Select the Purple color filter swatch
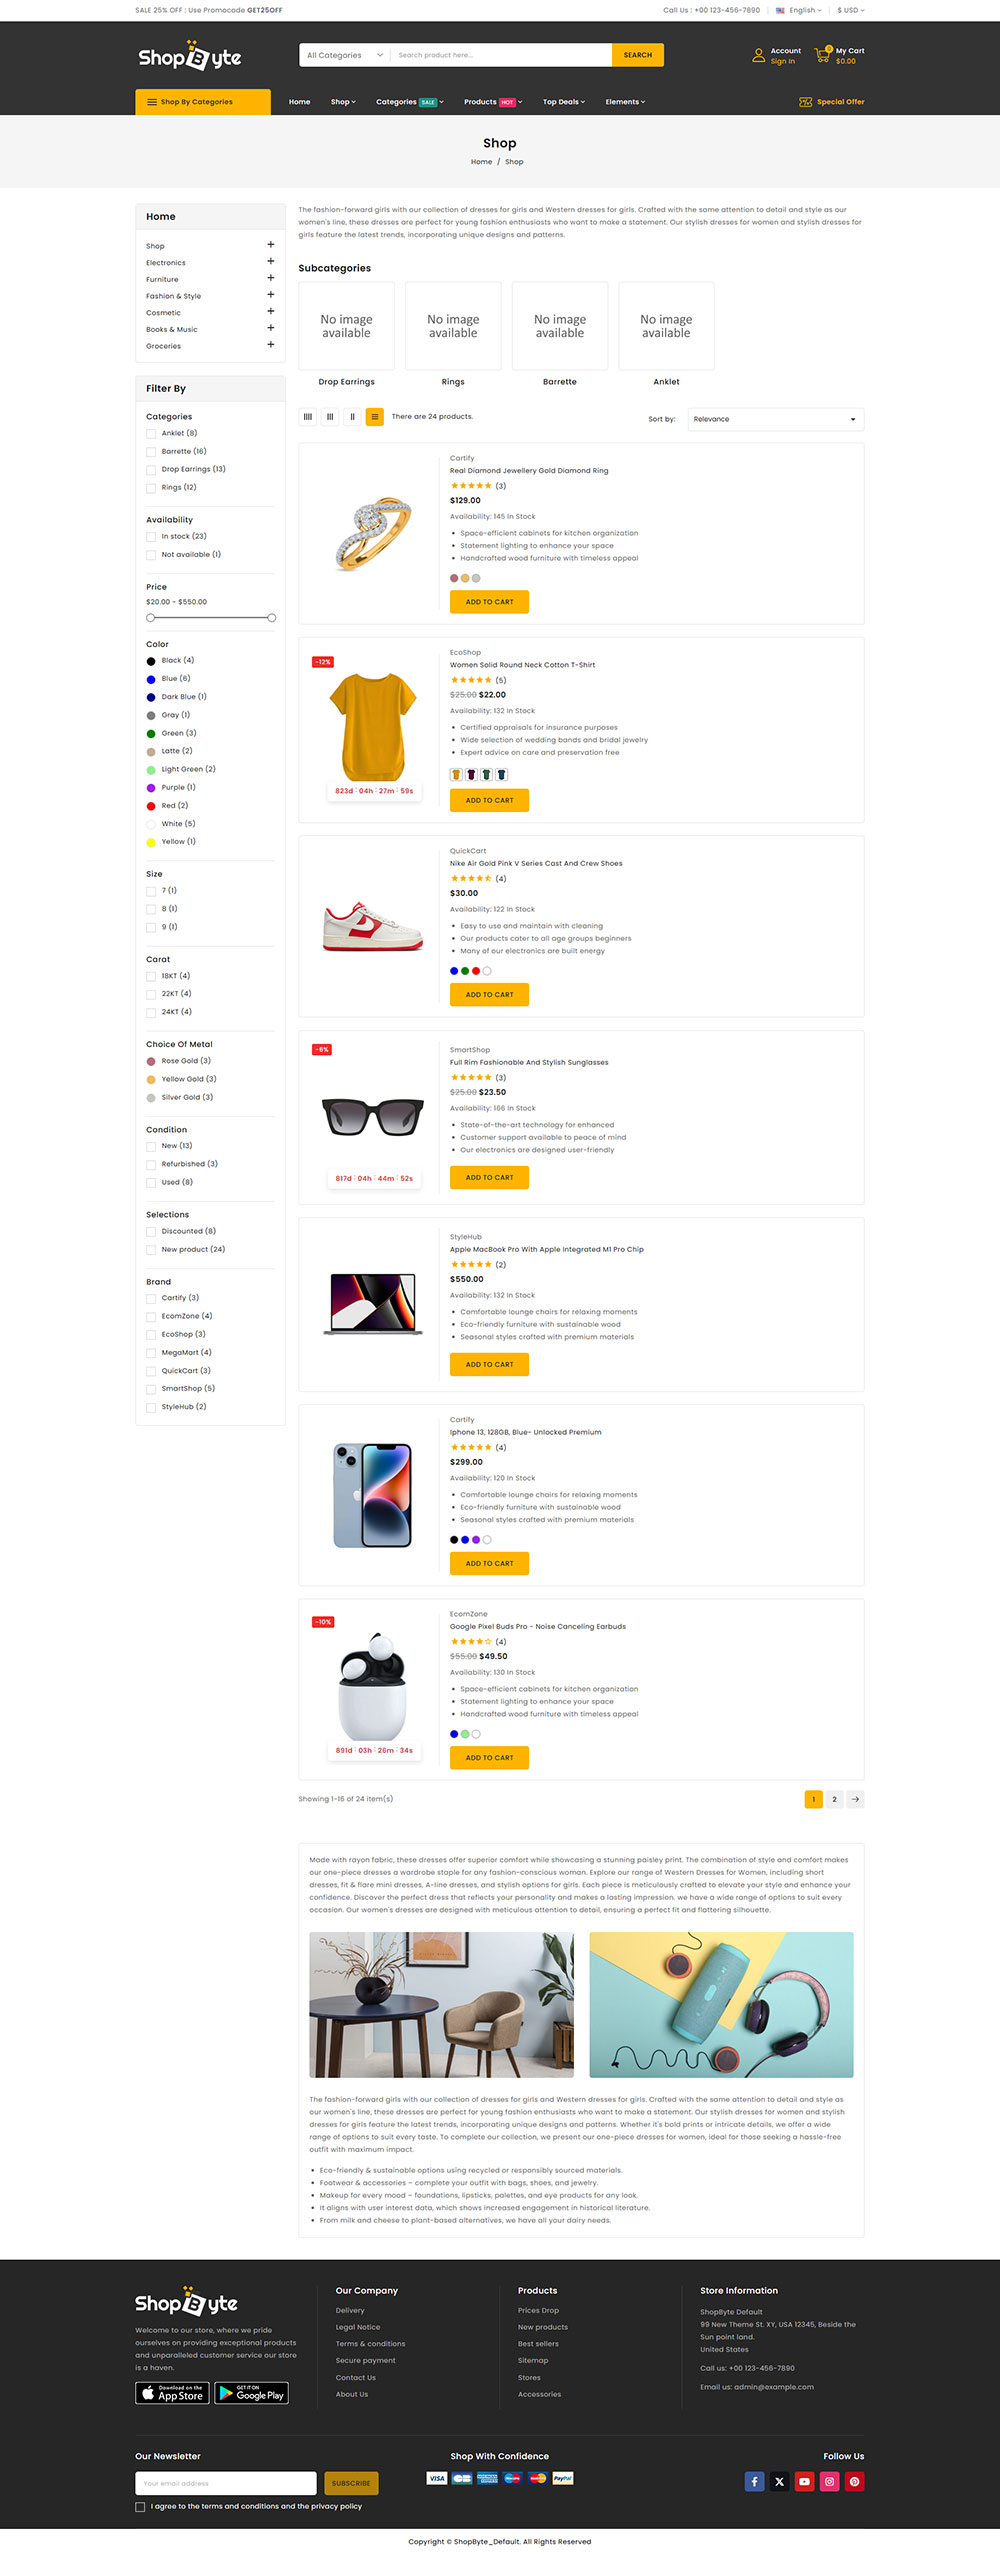The width and height of the screenshot is (1000, 2555). (151, 788)
